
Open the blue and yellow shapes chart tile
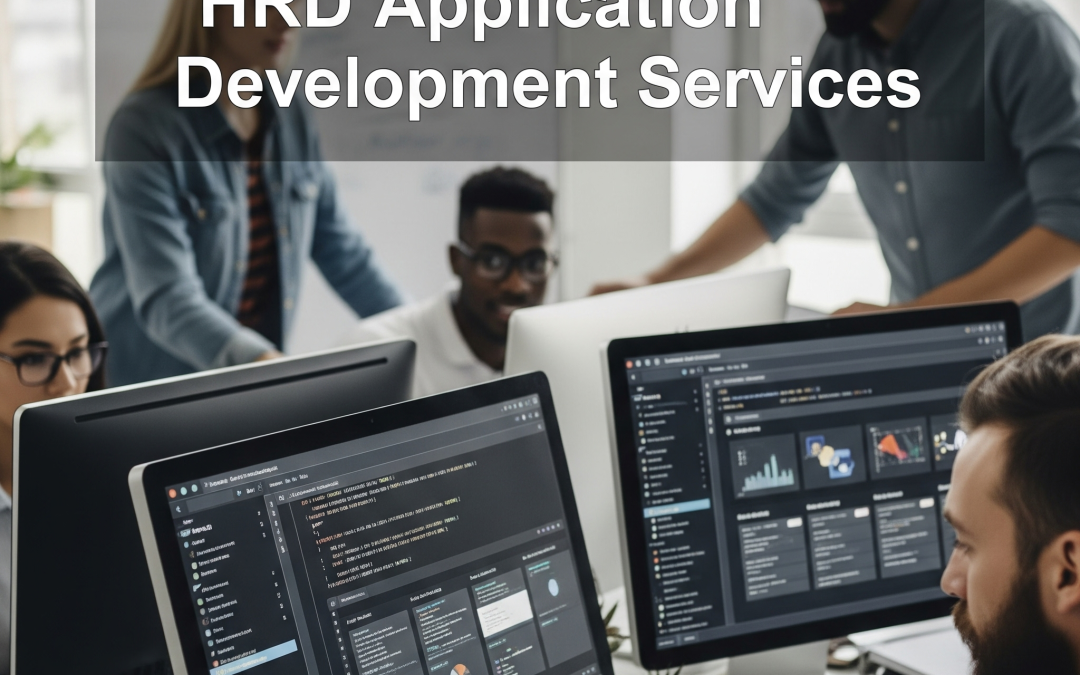point(832,456)
